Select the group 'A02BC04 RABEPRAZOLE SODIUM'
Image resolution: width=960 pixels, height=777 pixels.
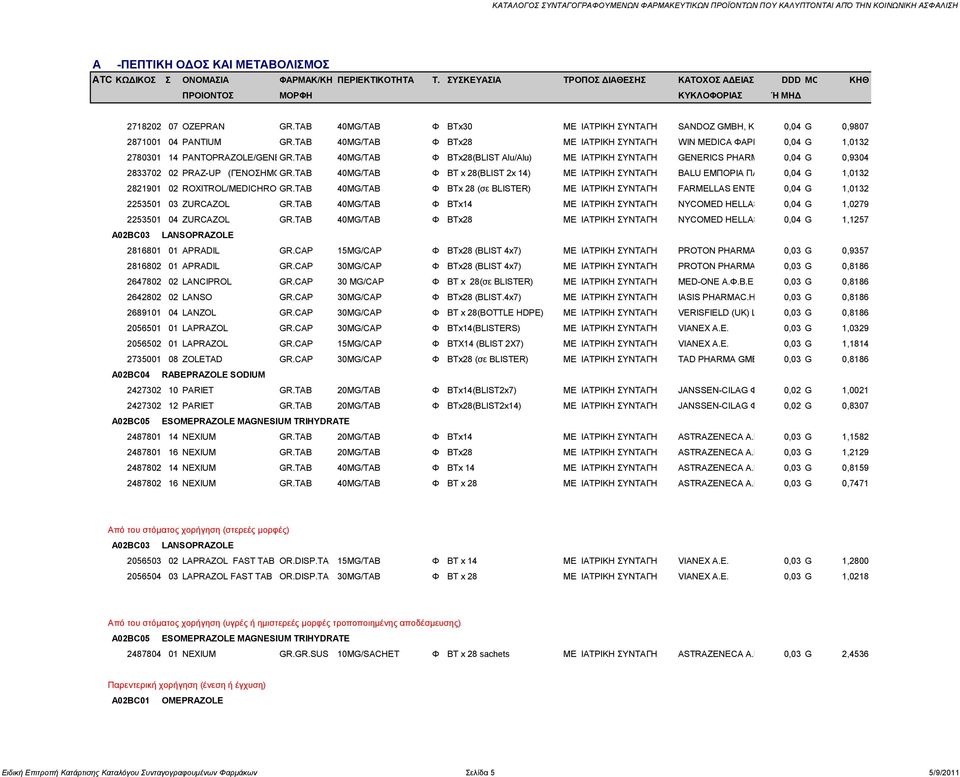(189, 375)
